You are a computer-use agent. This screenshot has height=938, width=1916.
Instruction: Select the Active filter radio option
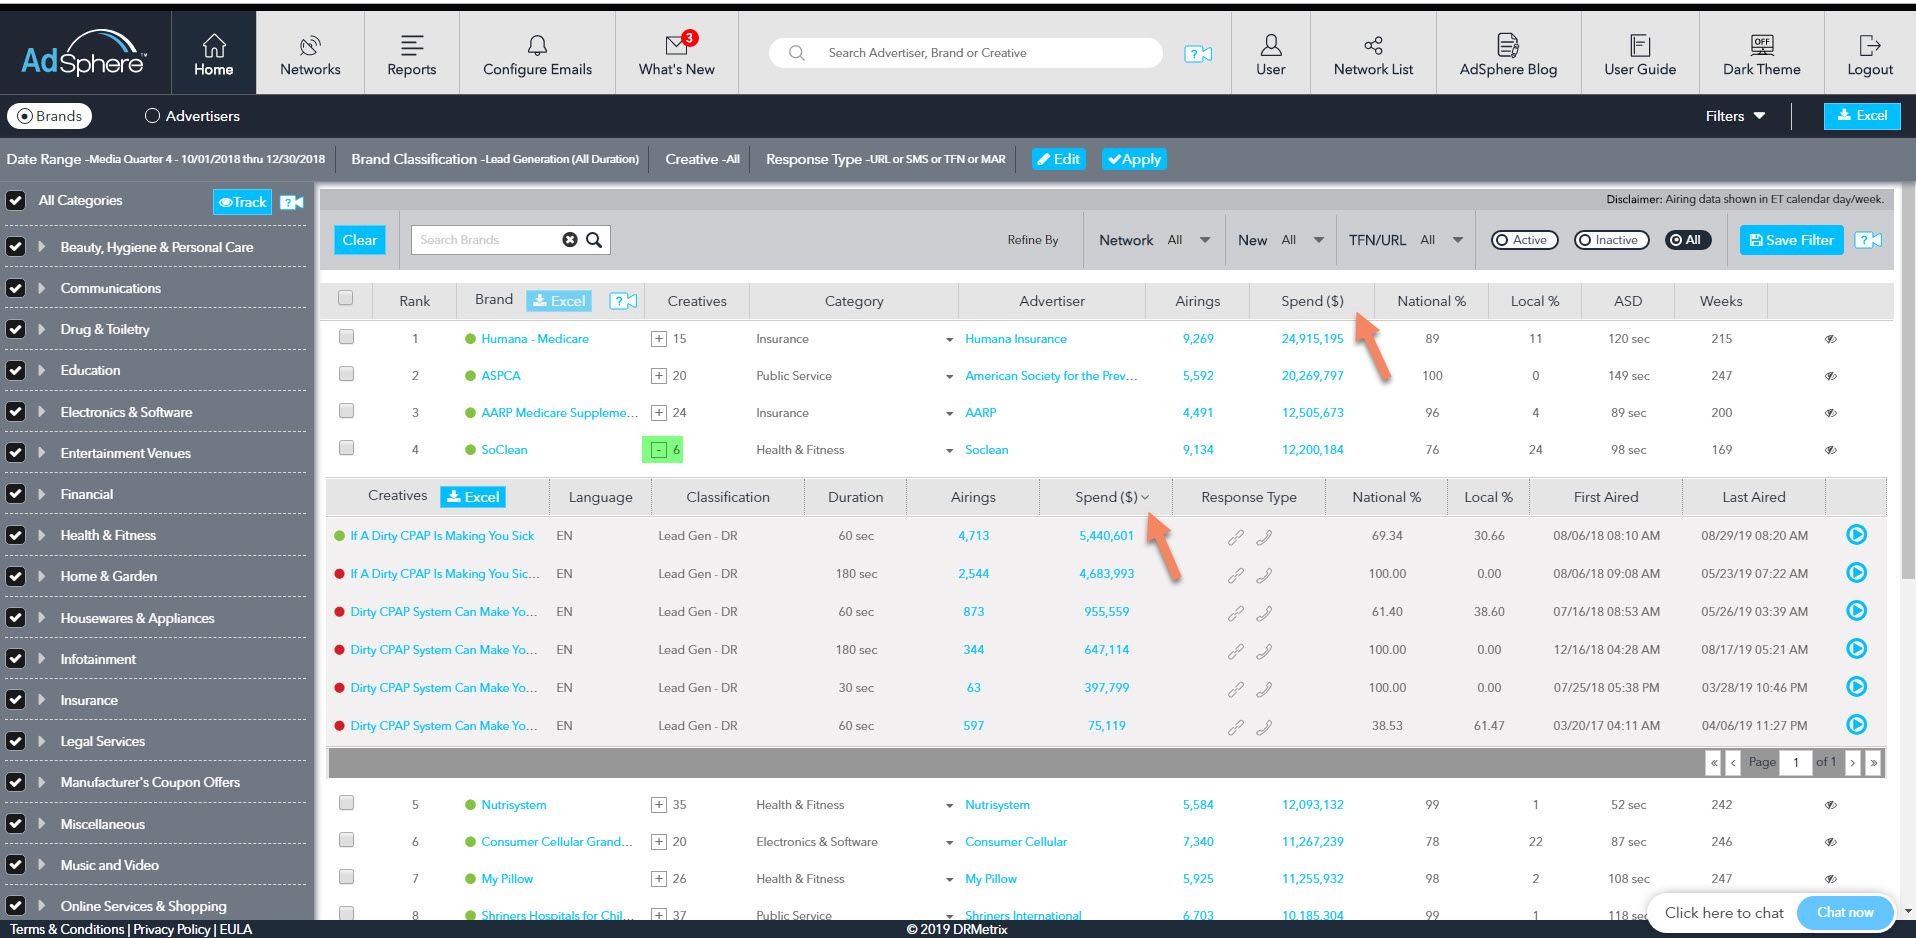click(1526, 240)
